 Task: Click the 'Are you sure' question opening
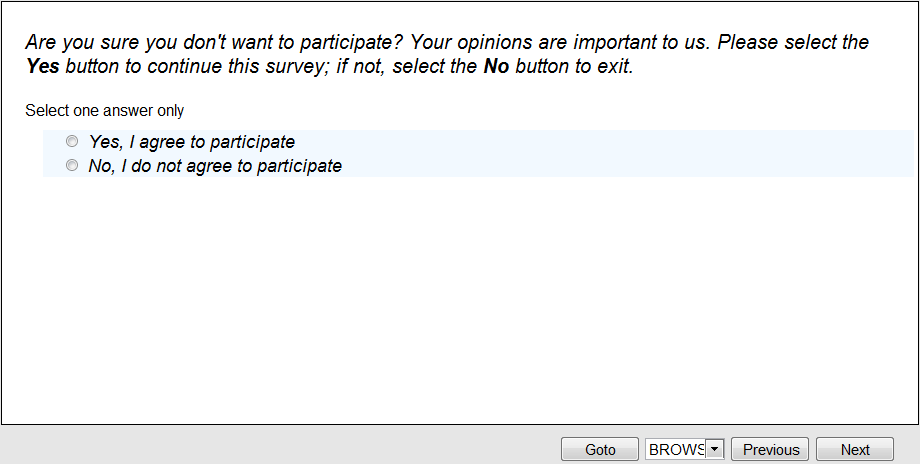[80, 43]
